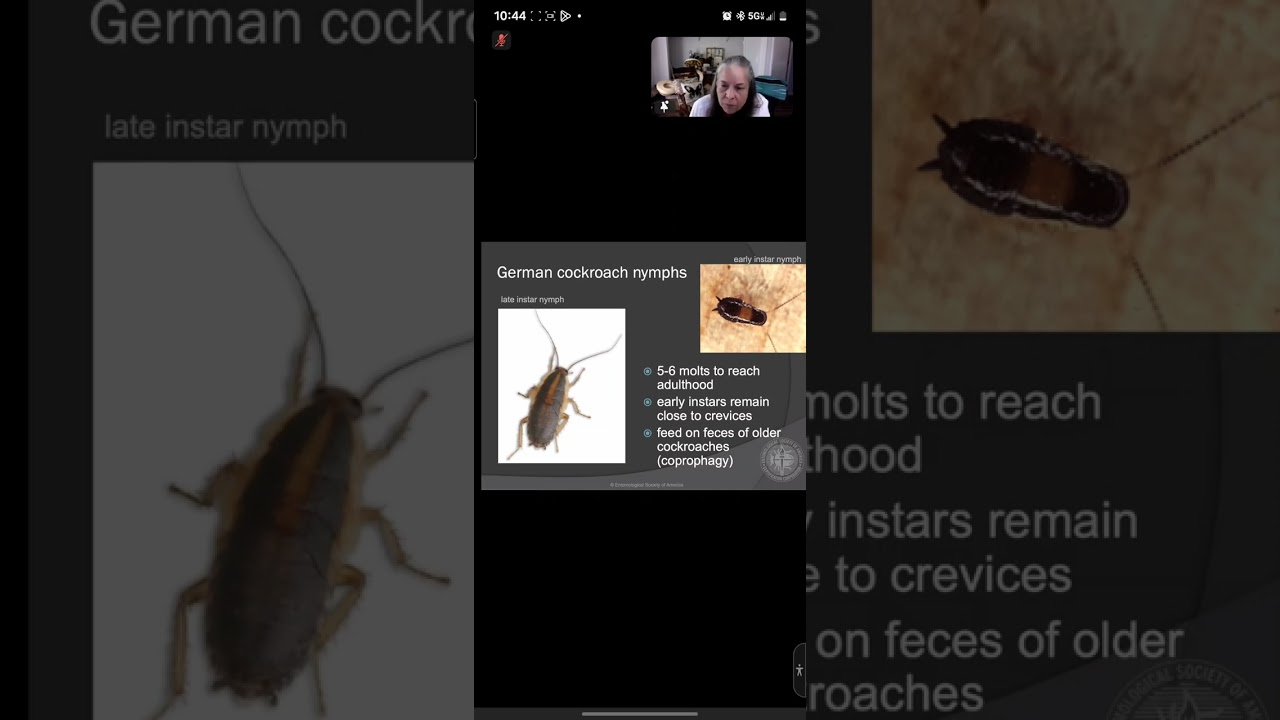
Task: Tap the Bluetooth status bar icon
Action: [x=741, y=16]
